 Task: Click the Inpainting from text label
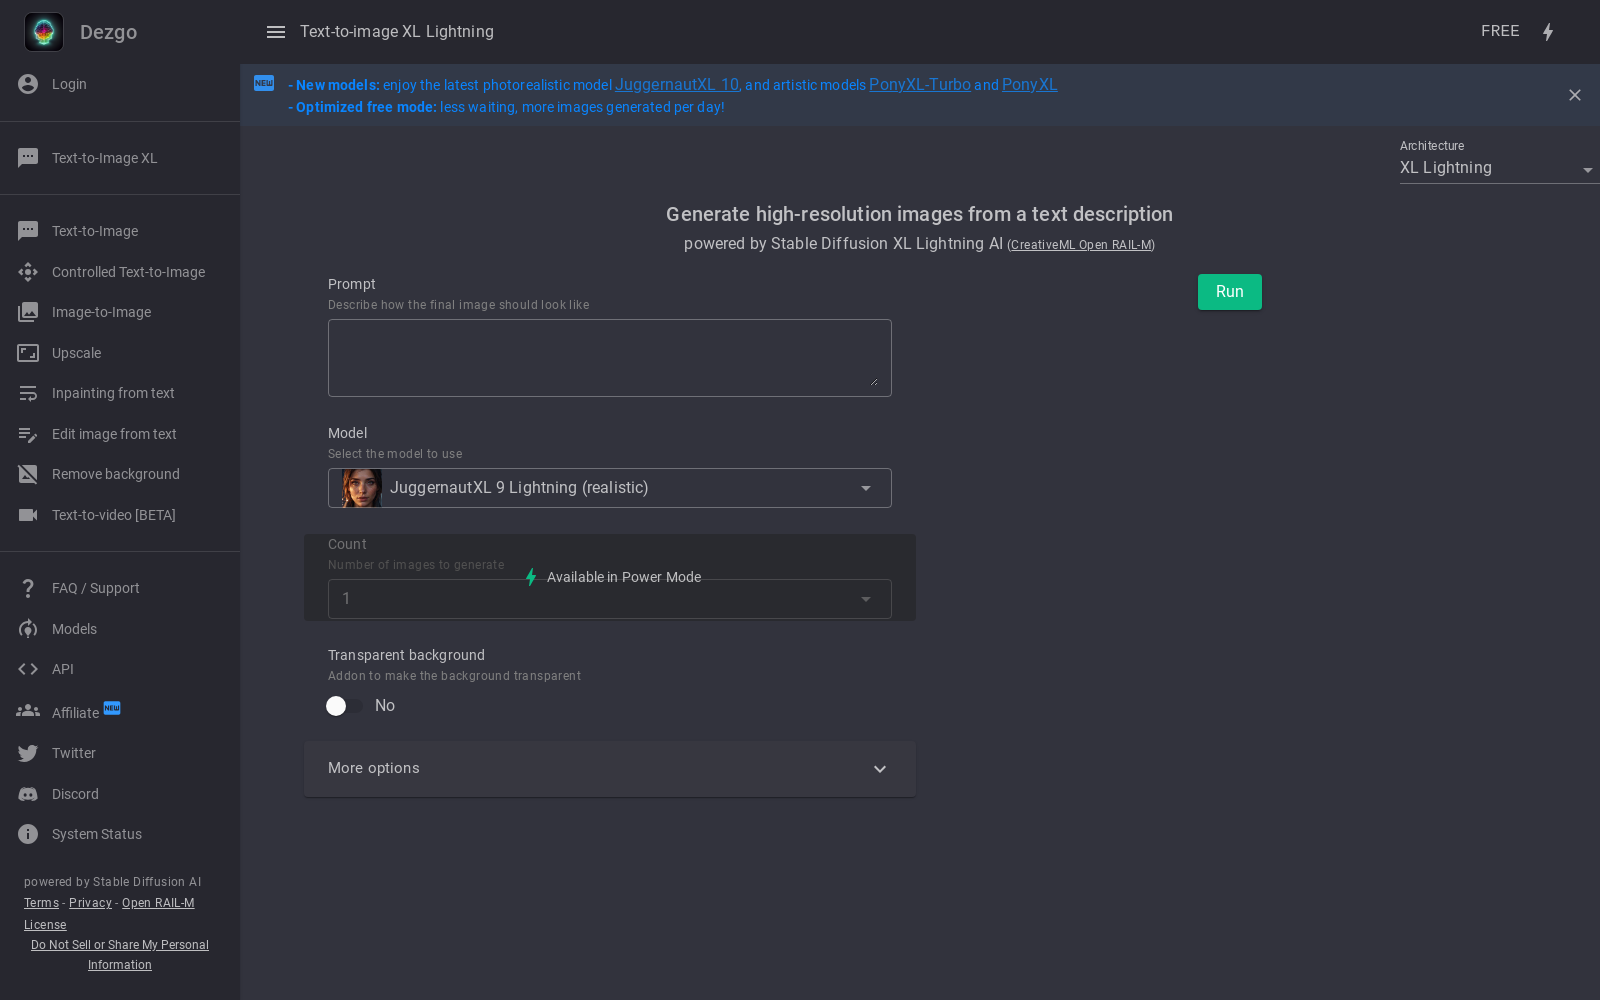[113, 393]
